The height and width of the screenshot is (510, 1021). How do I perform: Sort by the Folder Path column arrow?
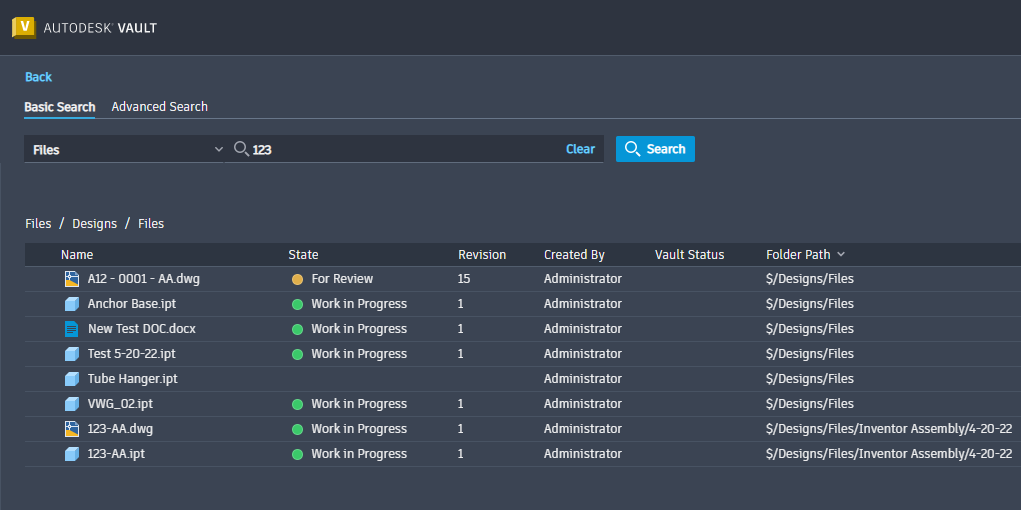(841, 255)
